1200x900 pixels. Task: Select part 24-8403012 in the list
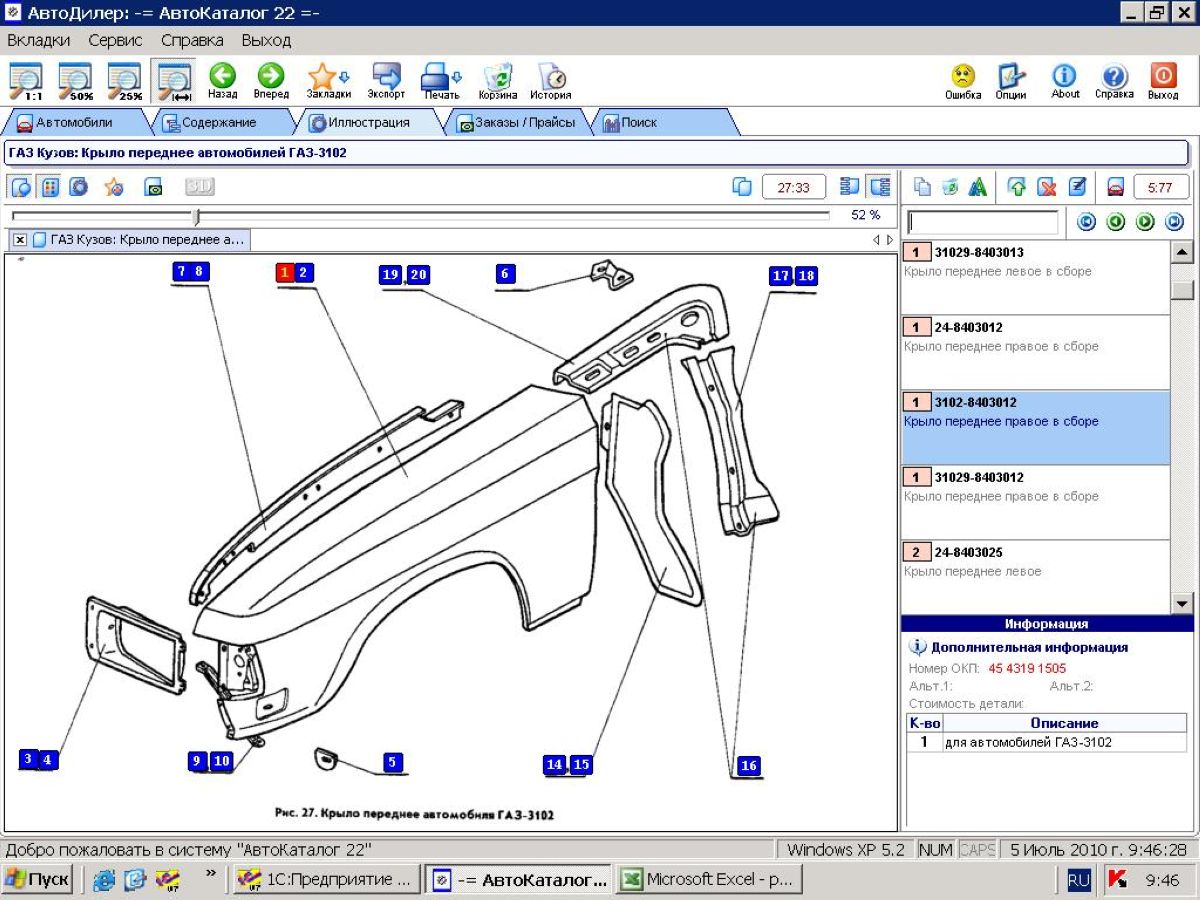[1036, 353]
